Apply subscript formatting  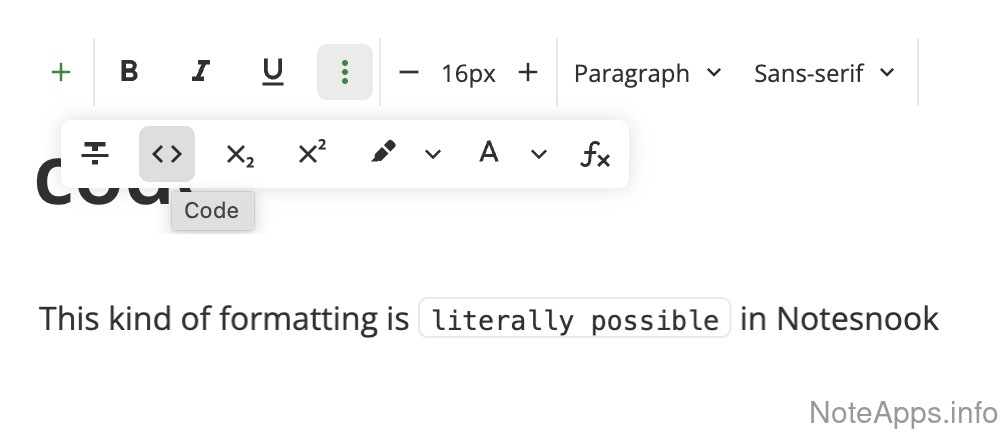239,154
